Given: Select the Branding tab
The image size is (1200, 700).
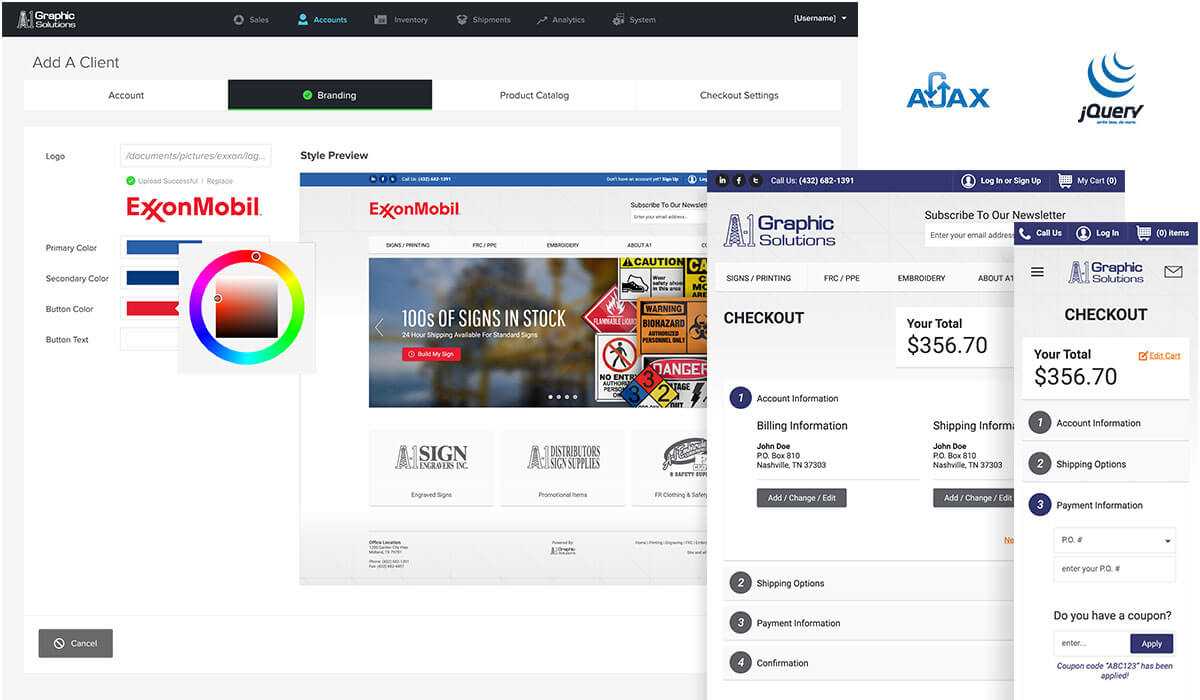Looking at the screenshot, I should click(x=330, y=95).
